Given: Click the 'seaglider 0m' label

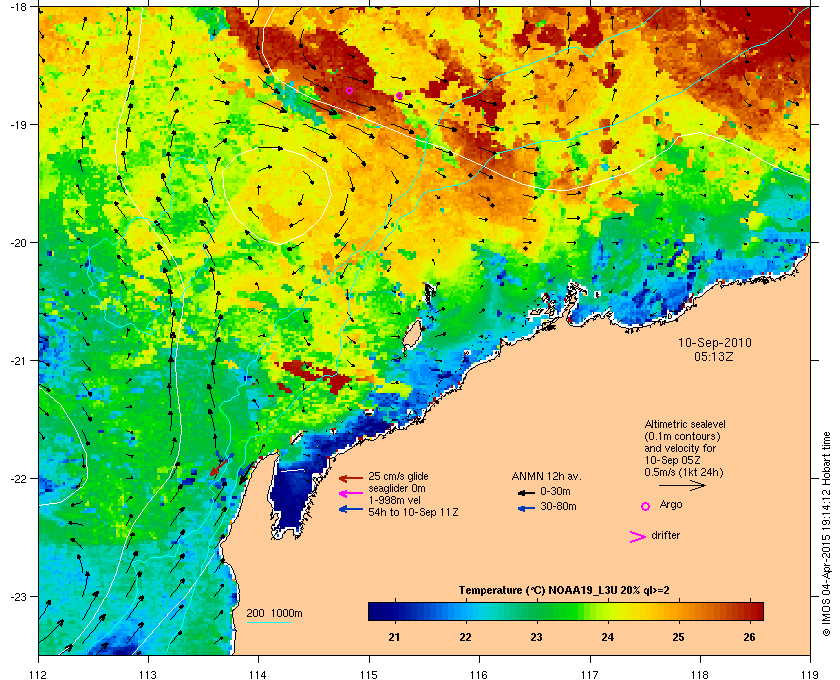Looking at the screenshot, I should (x=396, y=488).
